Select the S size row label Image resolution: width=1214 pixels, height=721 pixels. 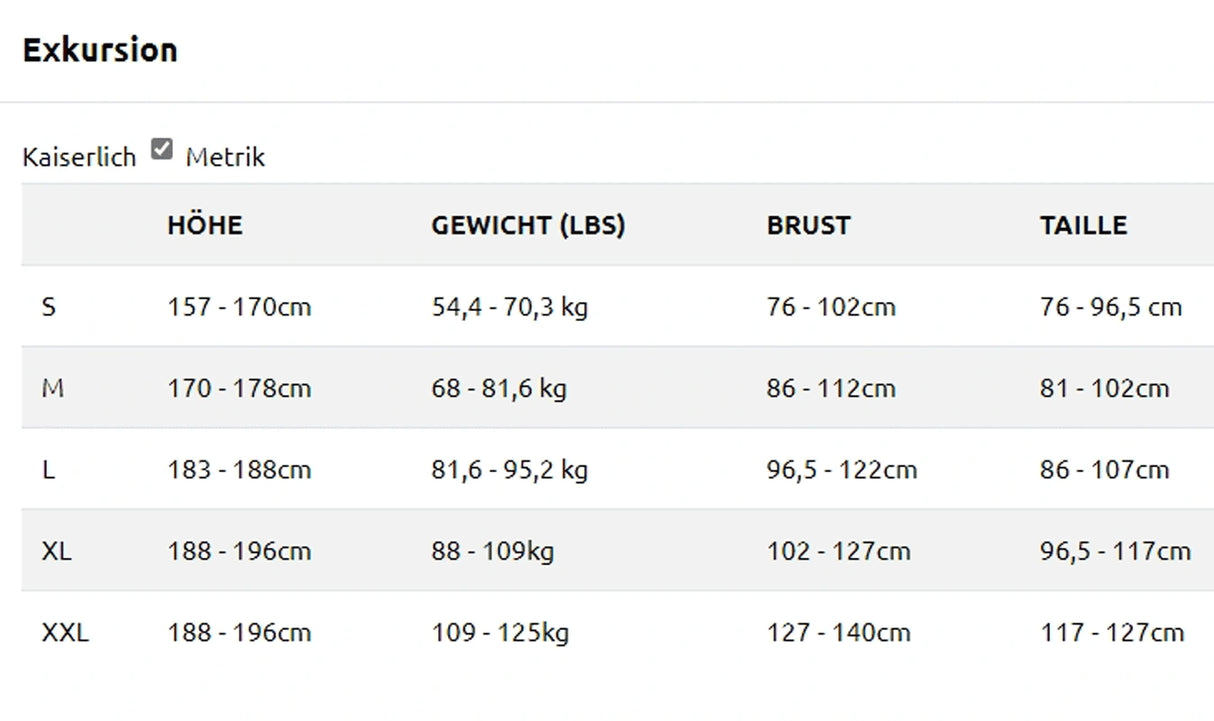49,307
